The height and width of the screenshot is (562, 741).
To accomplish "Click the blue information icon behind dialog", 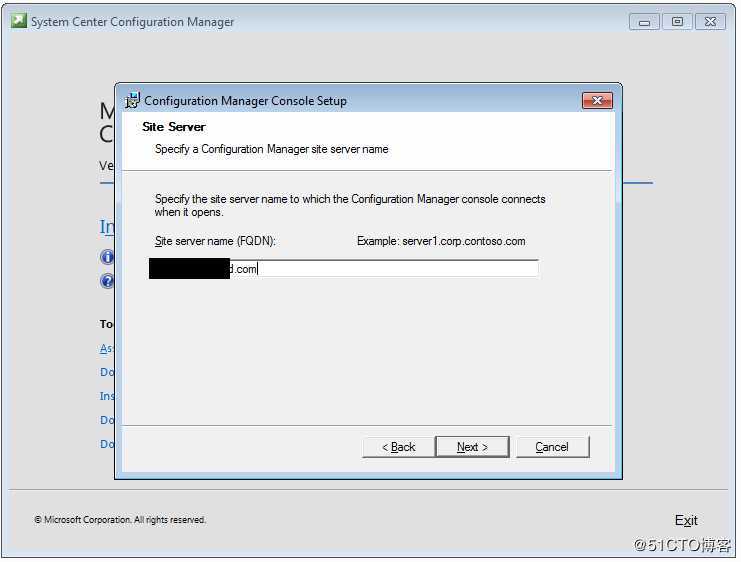I will (107, 257).
